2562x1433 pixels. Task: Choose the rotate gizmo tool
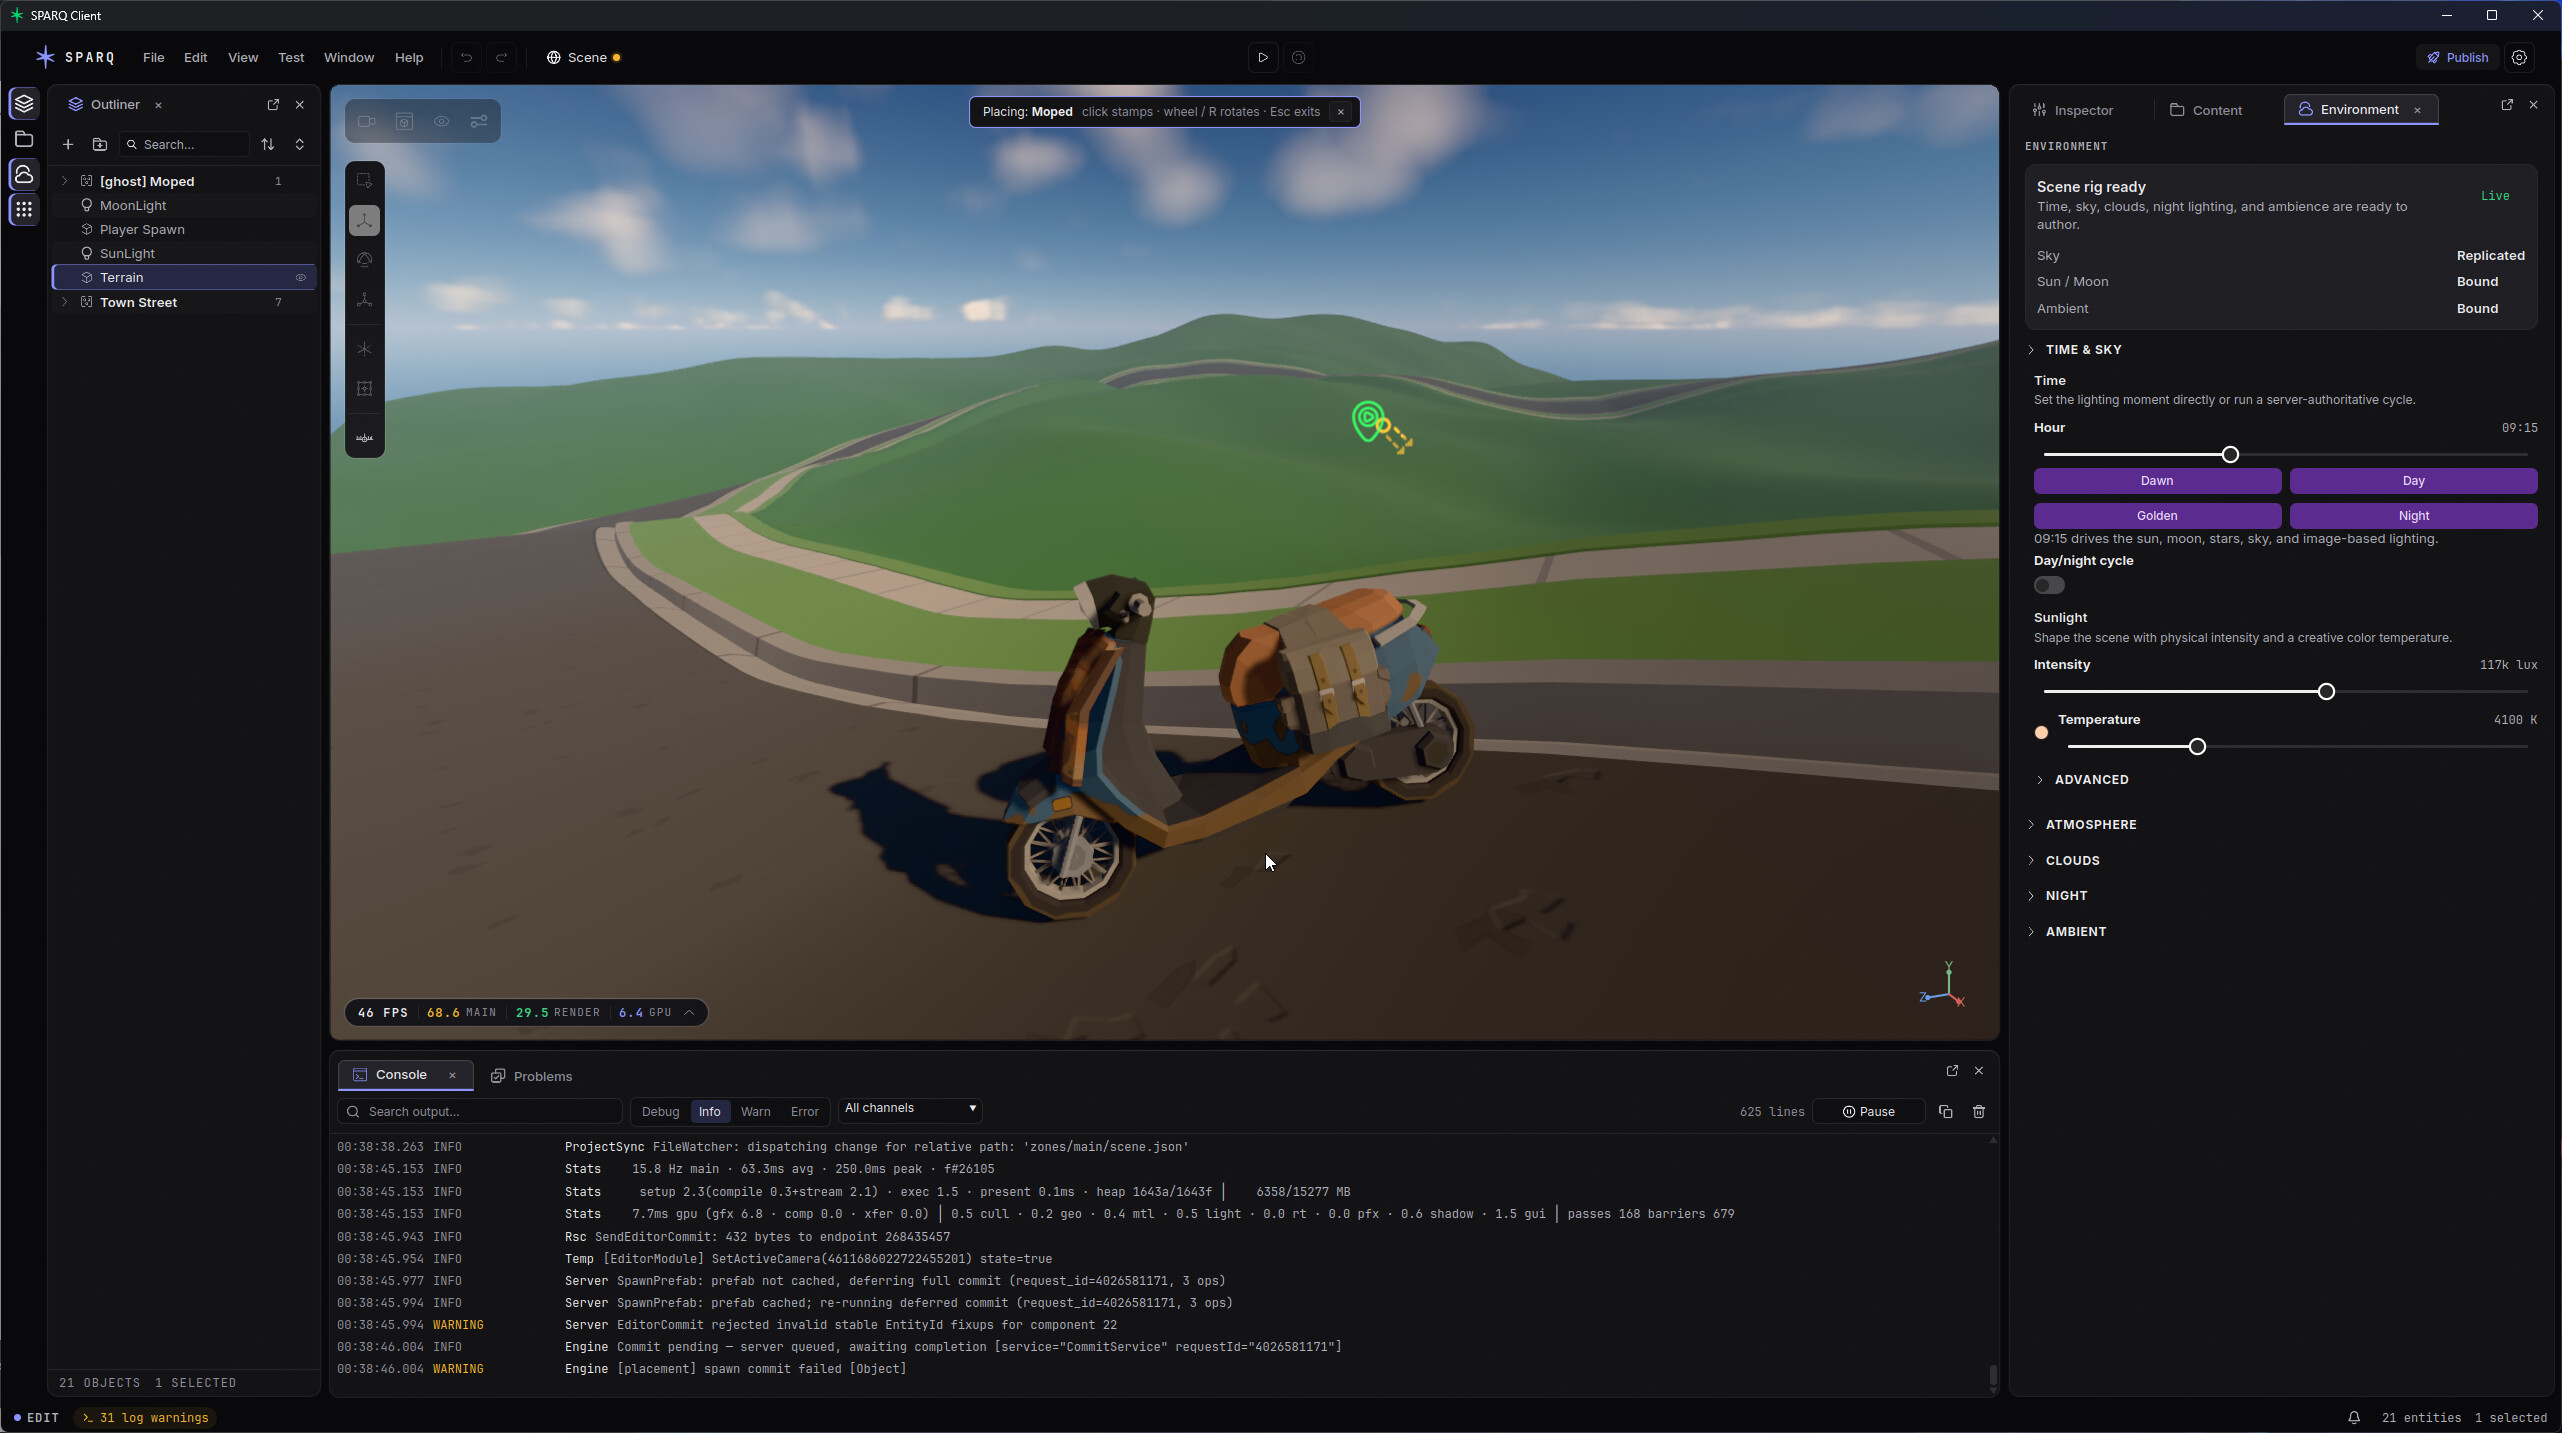364,260
